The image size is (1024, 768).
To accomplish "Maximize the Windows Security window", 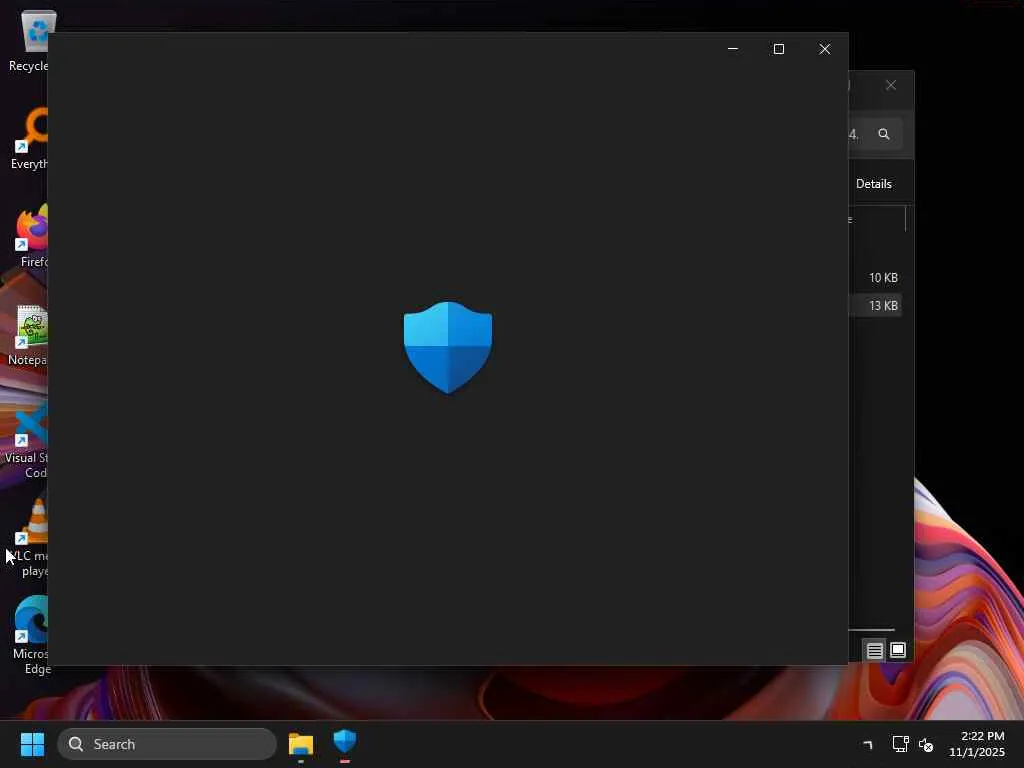I will (x=778, y=49).
